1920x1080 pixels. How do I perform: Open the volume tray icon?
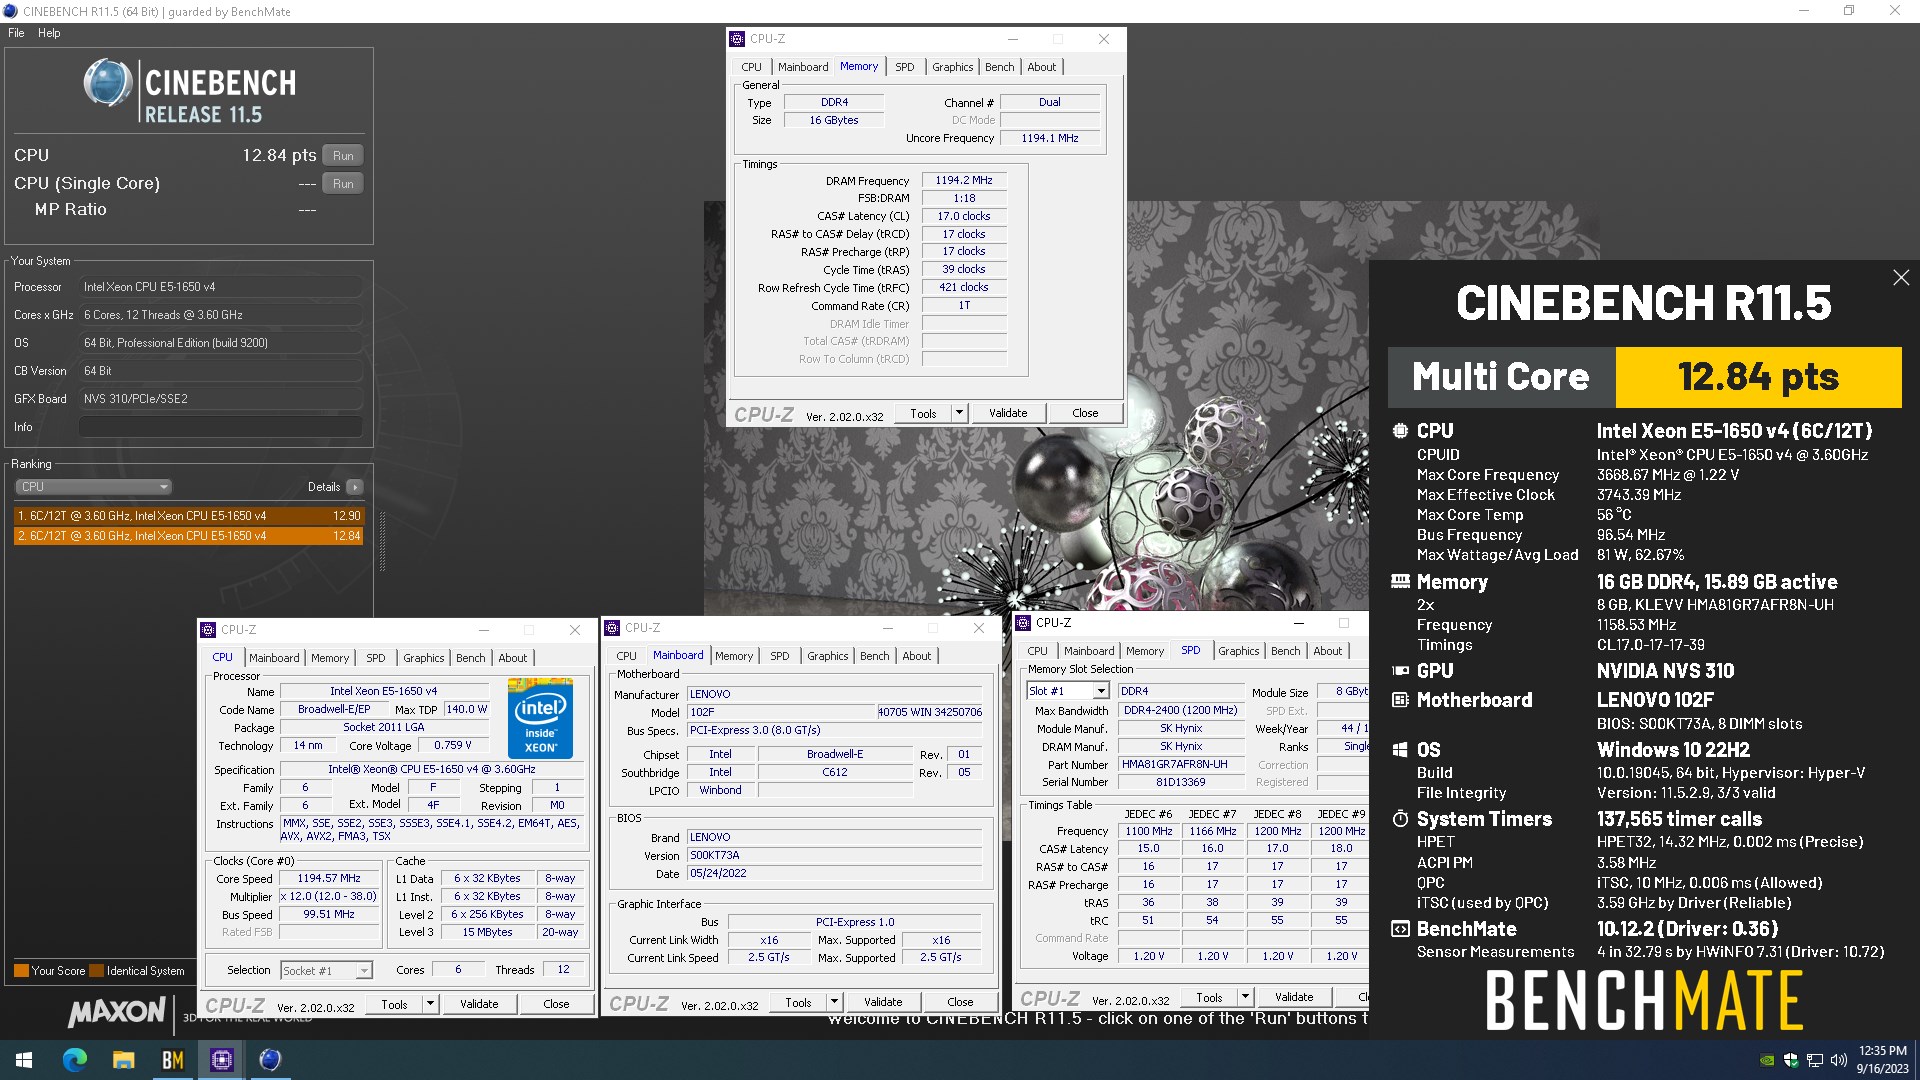coord(1838,1060)
